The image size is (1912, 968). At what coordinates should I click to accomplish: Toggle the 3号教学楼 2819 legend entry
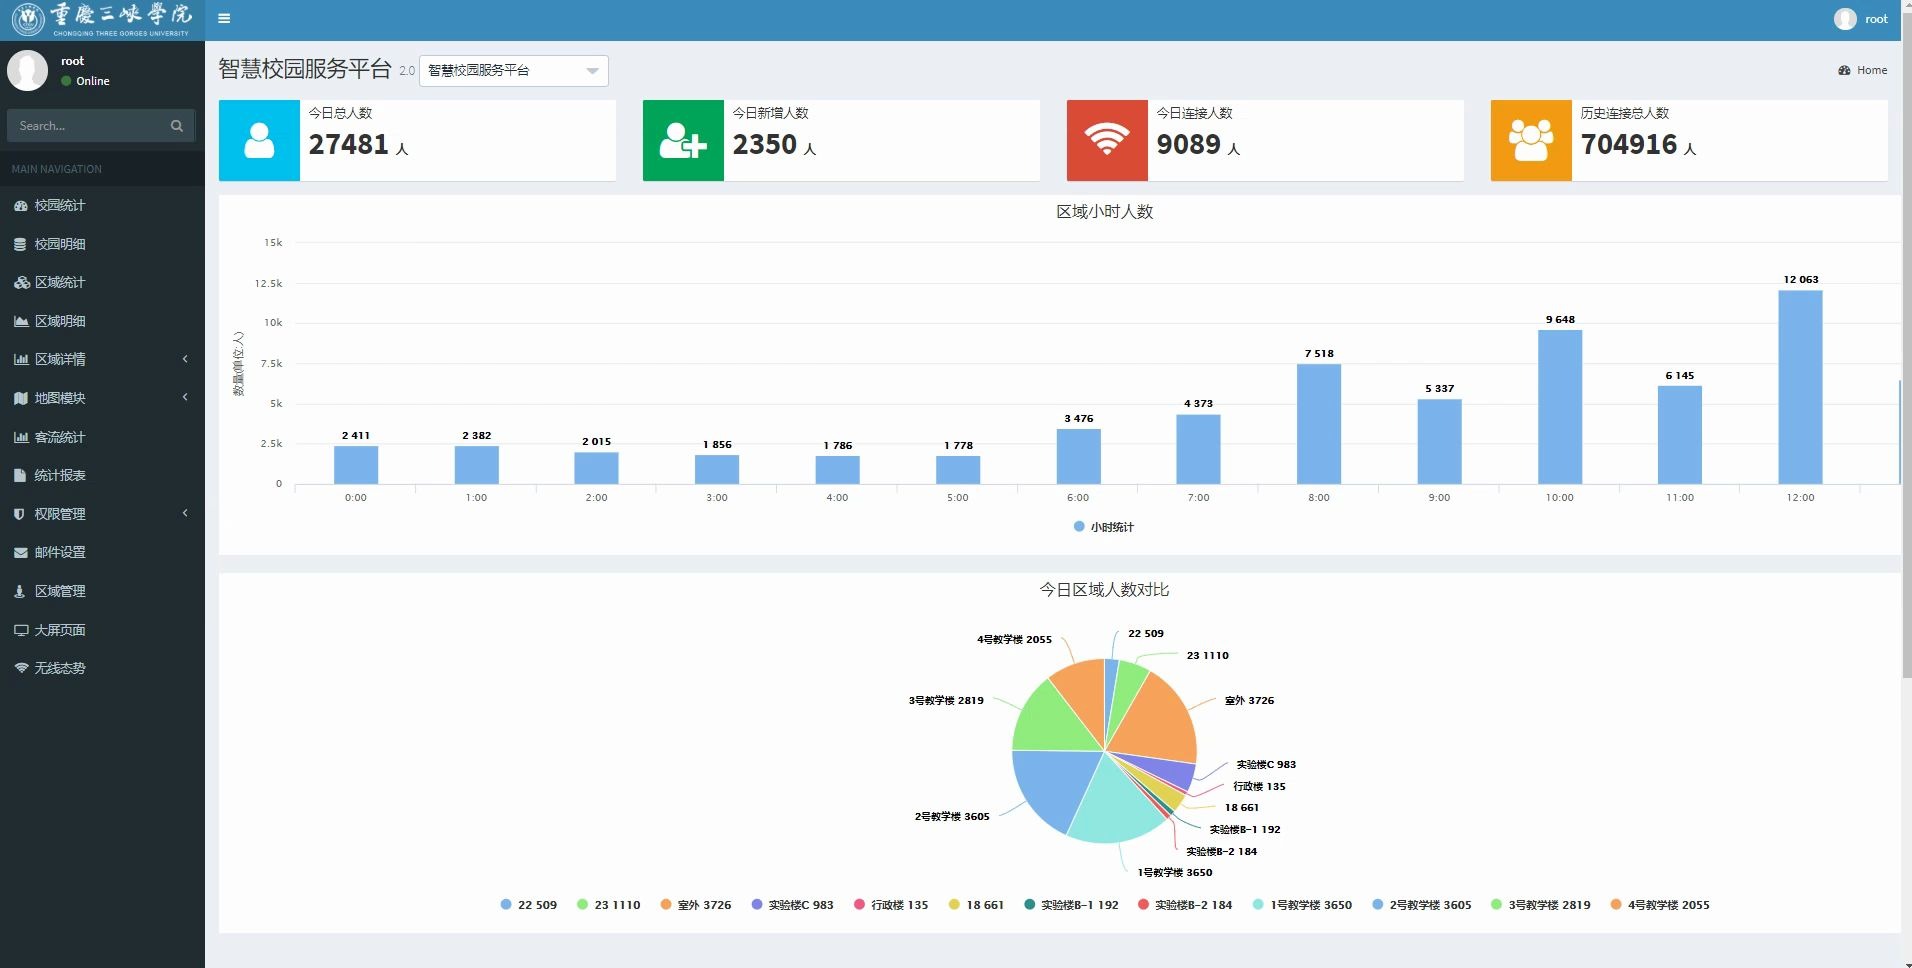click(1541, 905)
